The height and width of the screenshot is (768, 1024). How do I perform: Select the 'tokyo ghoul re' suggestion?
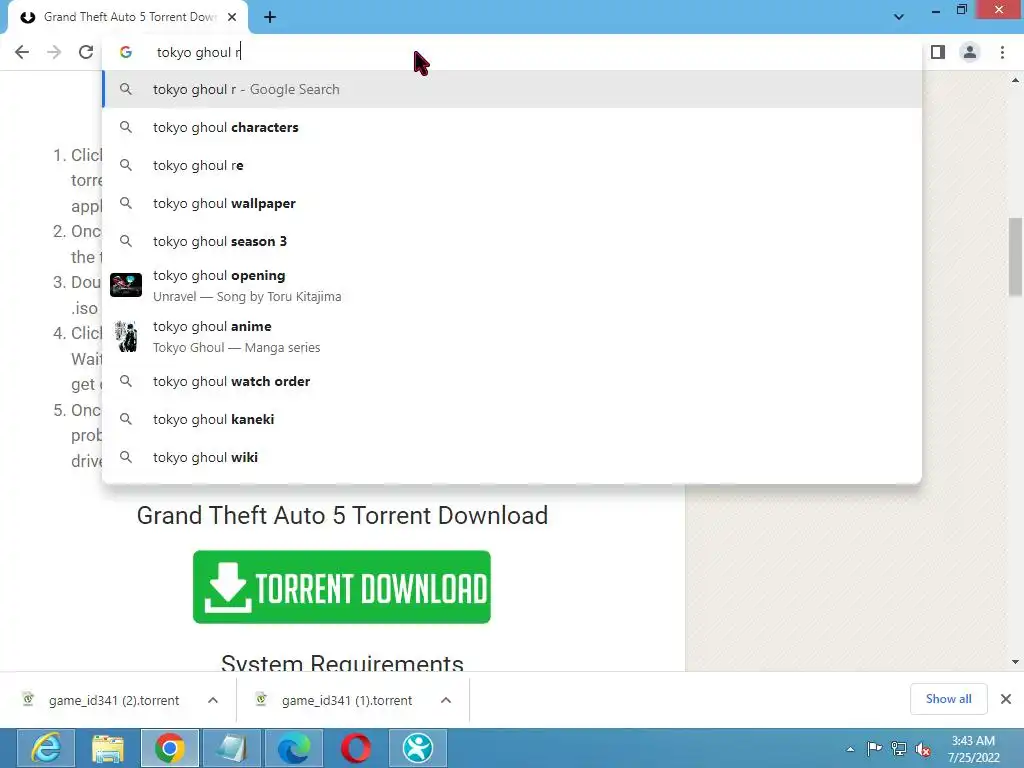[x=512, y=165]
